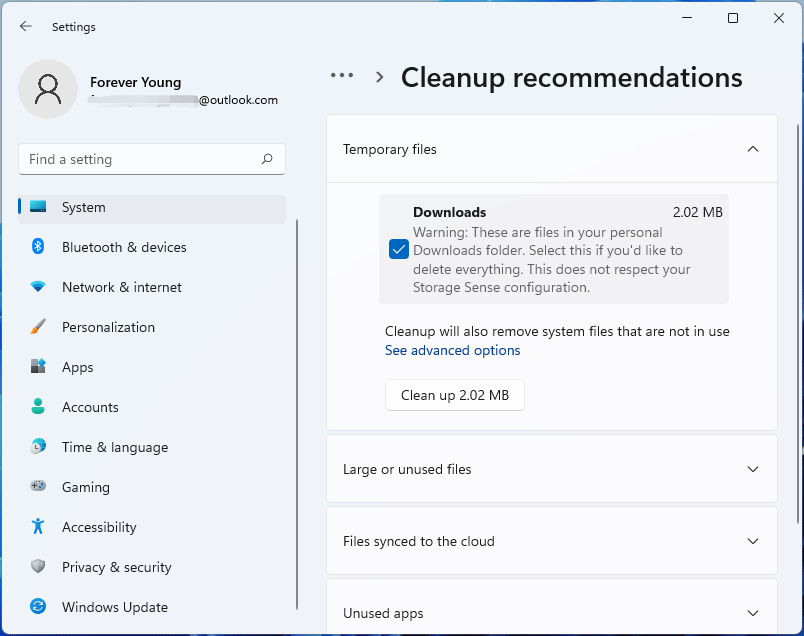Viewport: 804px width, 636px height.
Task: Click the breadcrumb ellipsis button
Action: pos(342,76)
